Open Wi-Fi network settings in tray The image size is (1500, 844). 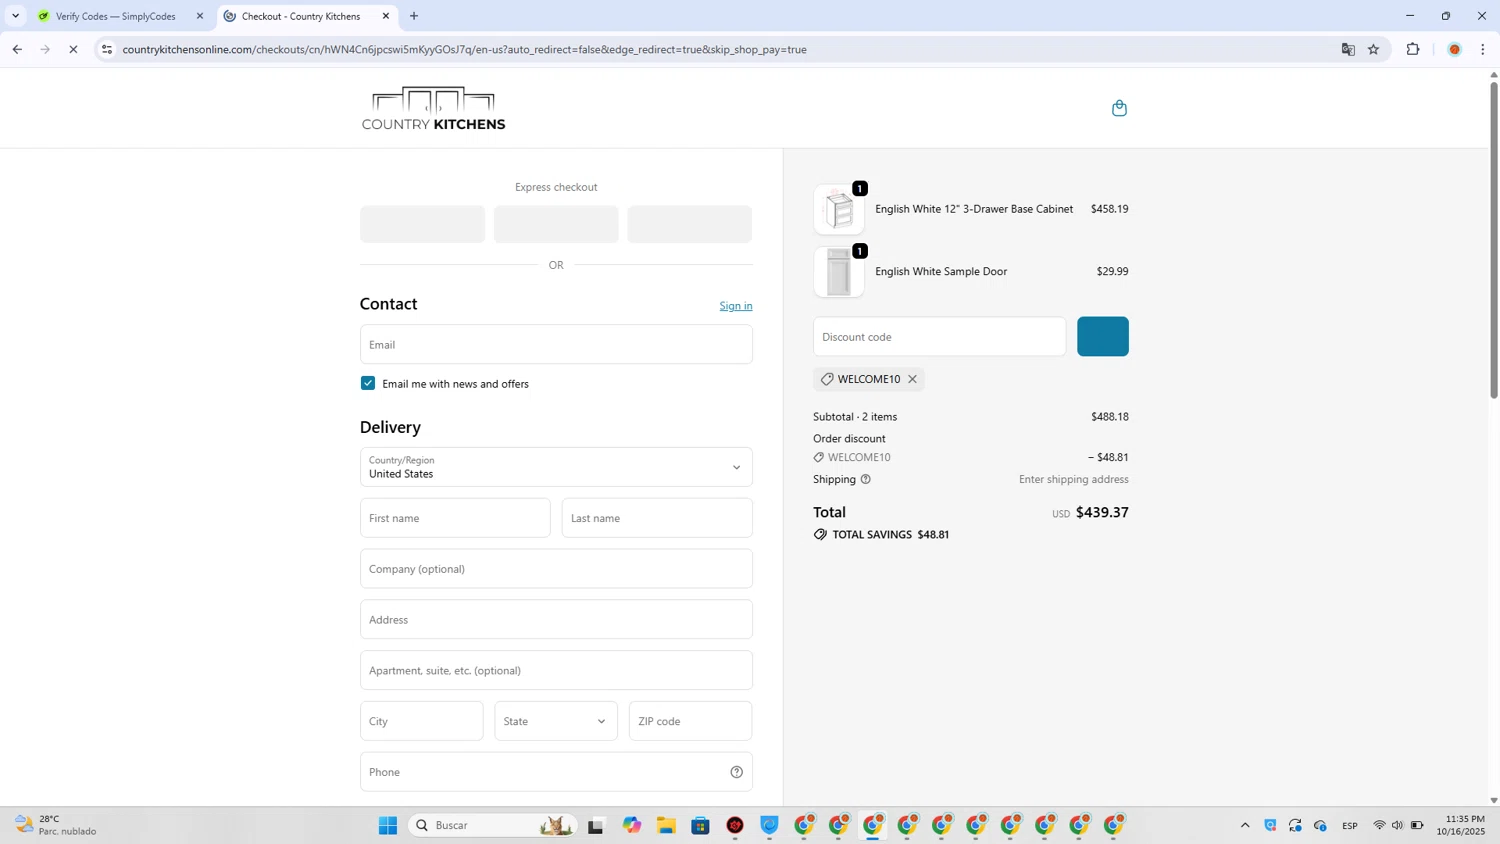(1379, 825)
